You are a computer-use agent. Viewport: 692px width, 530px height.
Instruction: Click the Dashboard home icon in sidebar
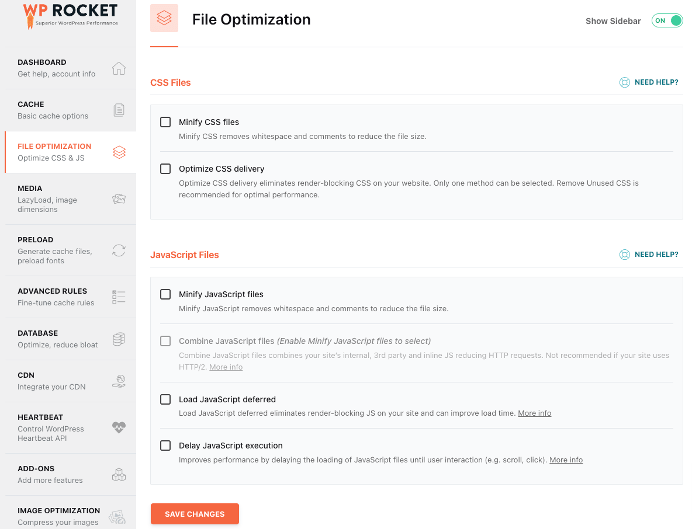pos(119,68)
